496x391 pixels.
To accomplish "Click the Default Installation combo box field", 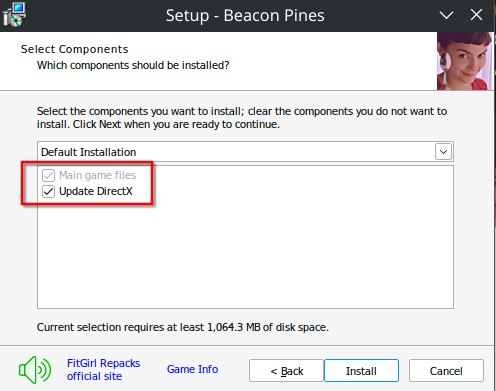I will point(245,152).
